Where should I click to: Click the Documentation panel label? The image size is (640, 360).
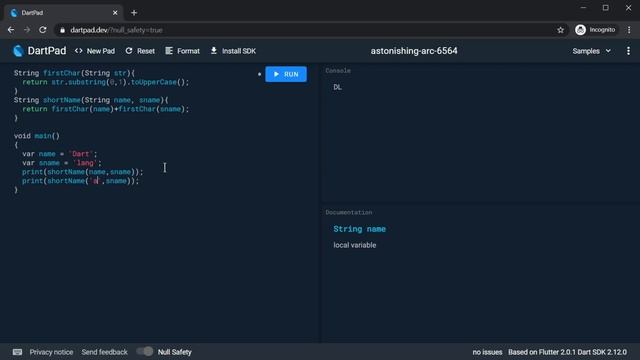349,212
